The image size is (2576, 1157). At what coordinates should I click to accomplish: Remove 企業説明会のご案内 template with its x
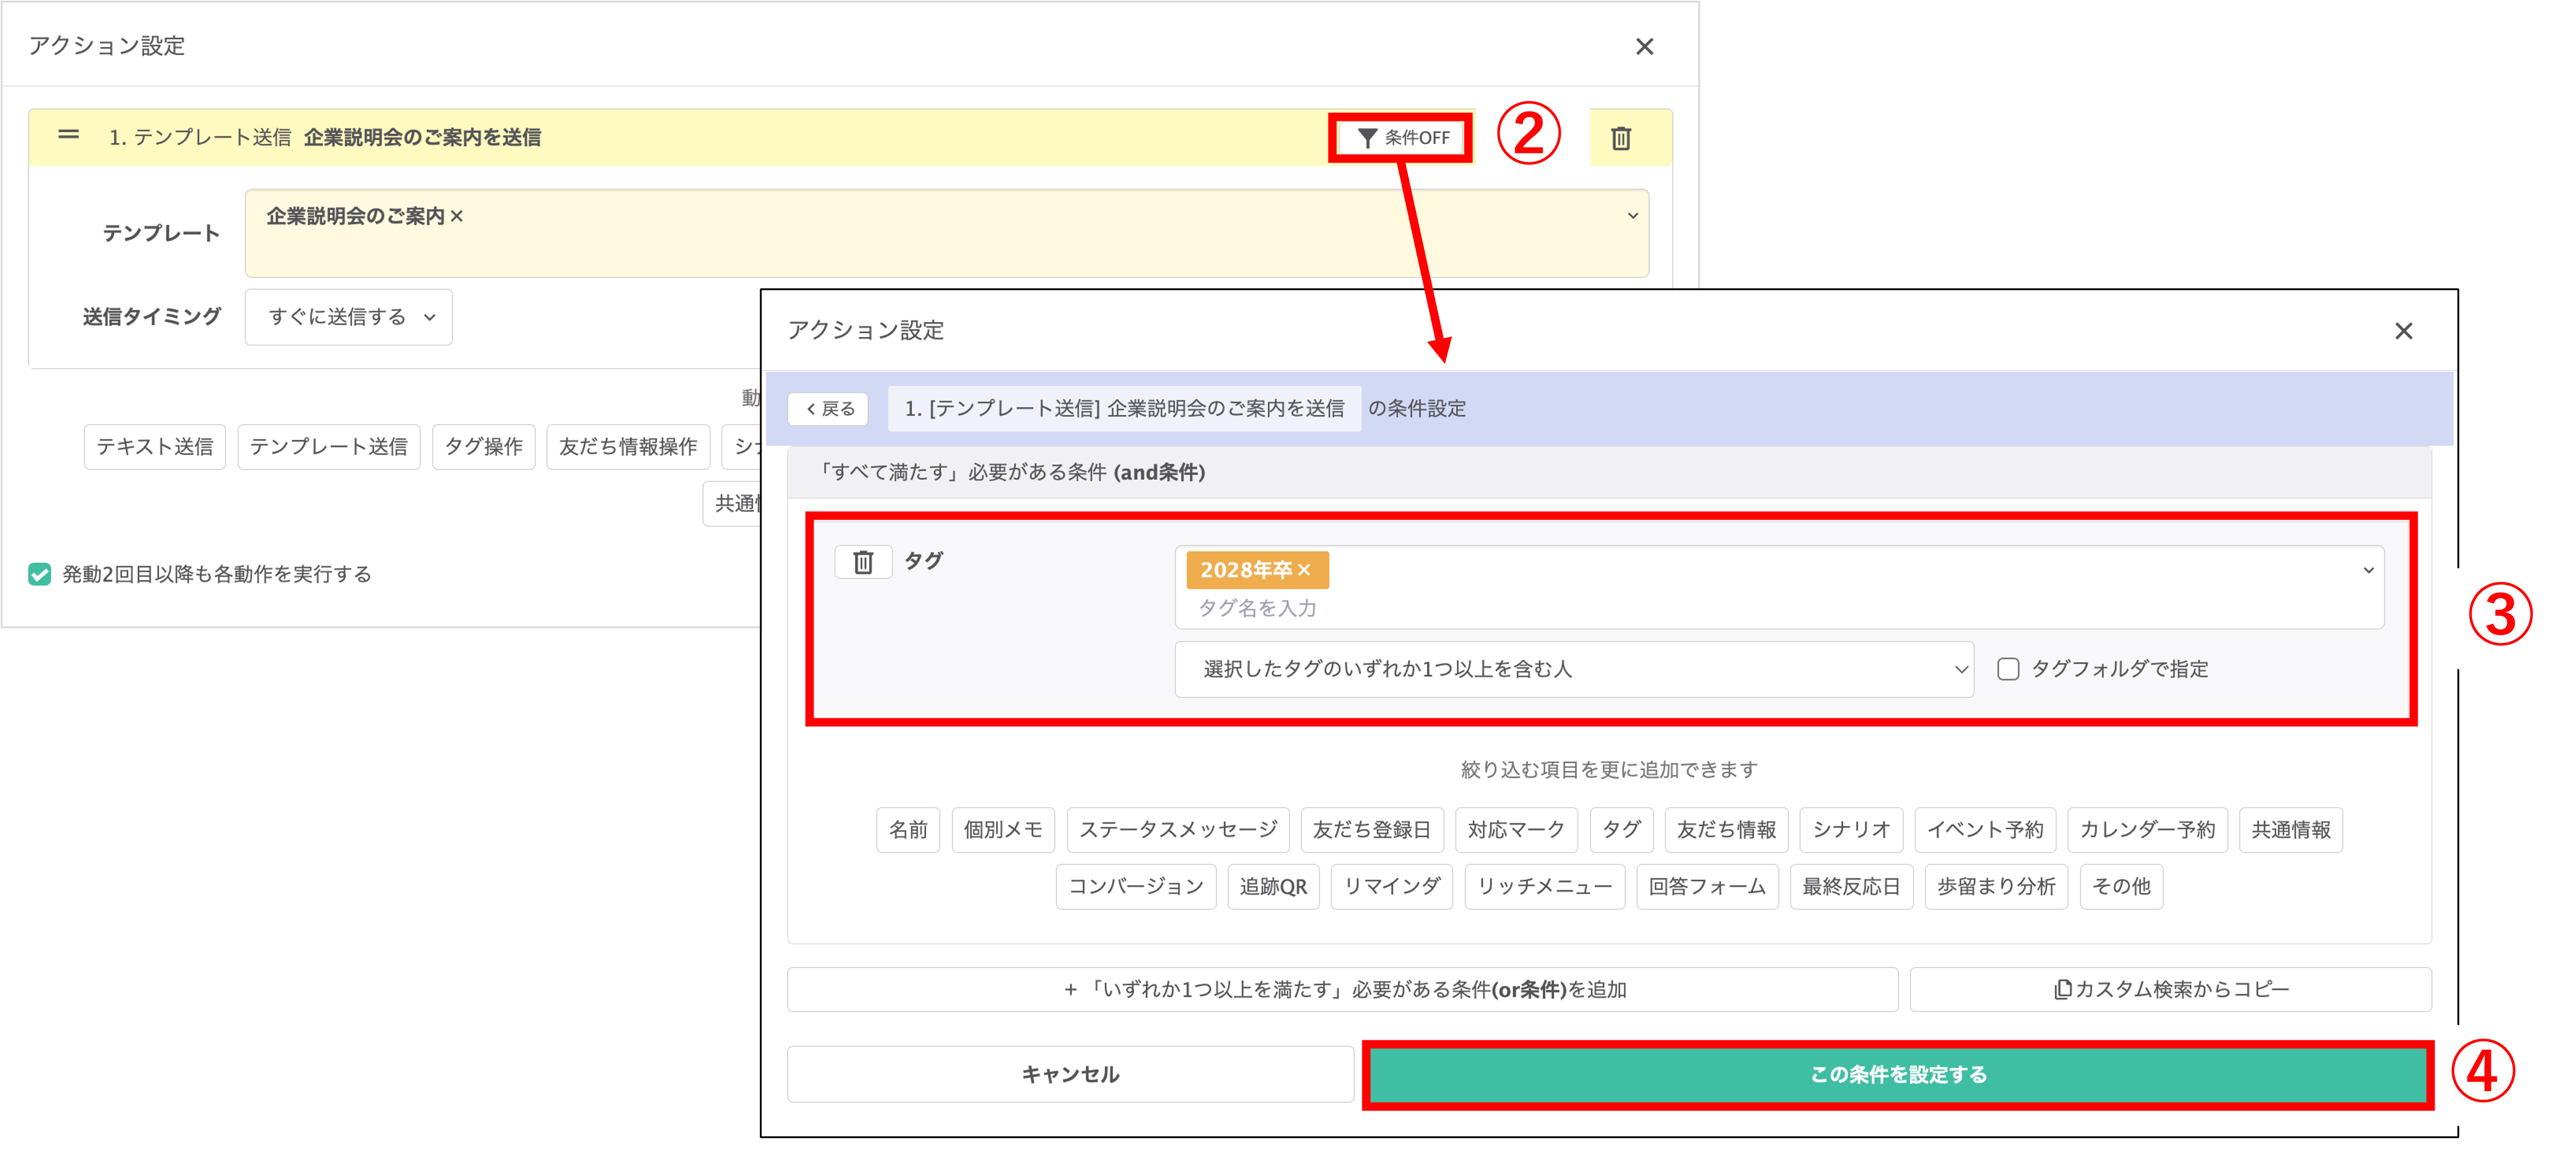click(457, 216)
